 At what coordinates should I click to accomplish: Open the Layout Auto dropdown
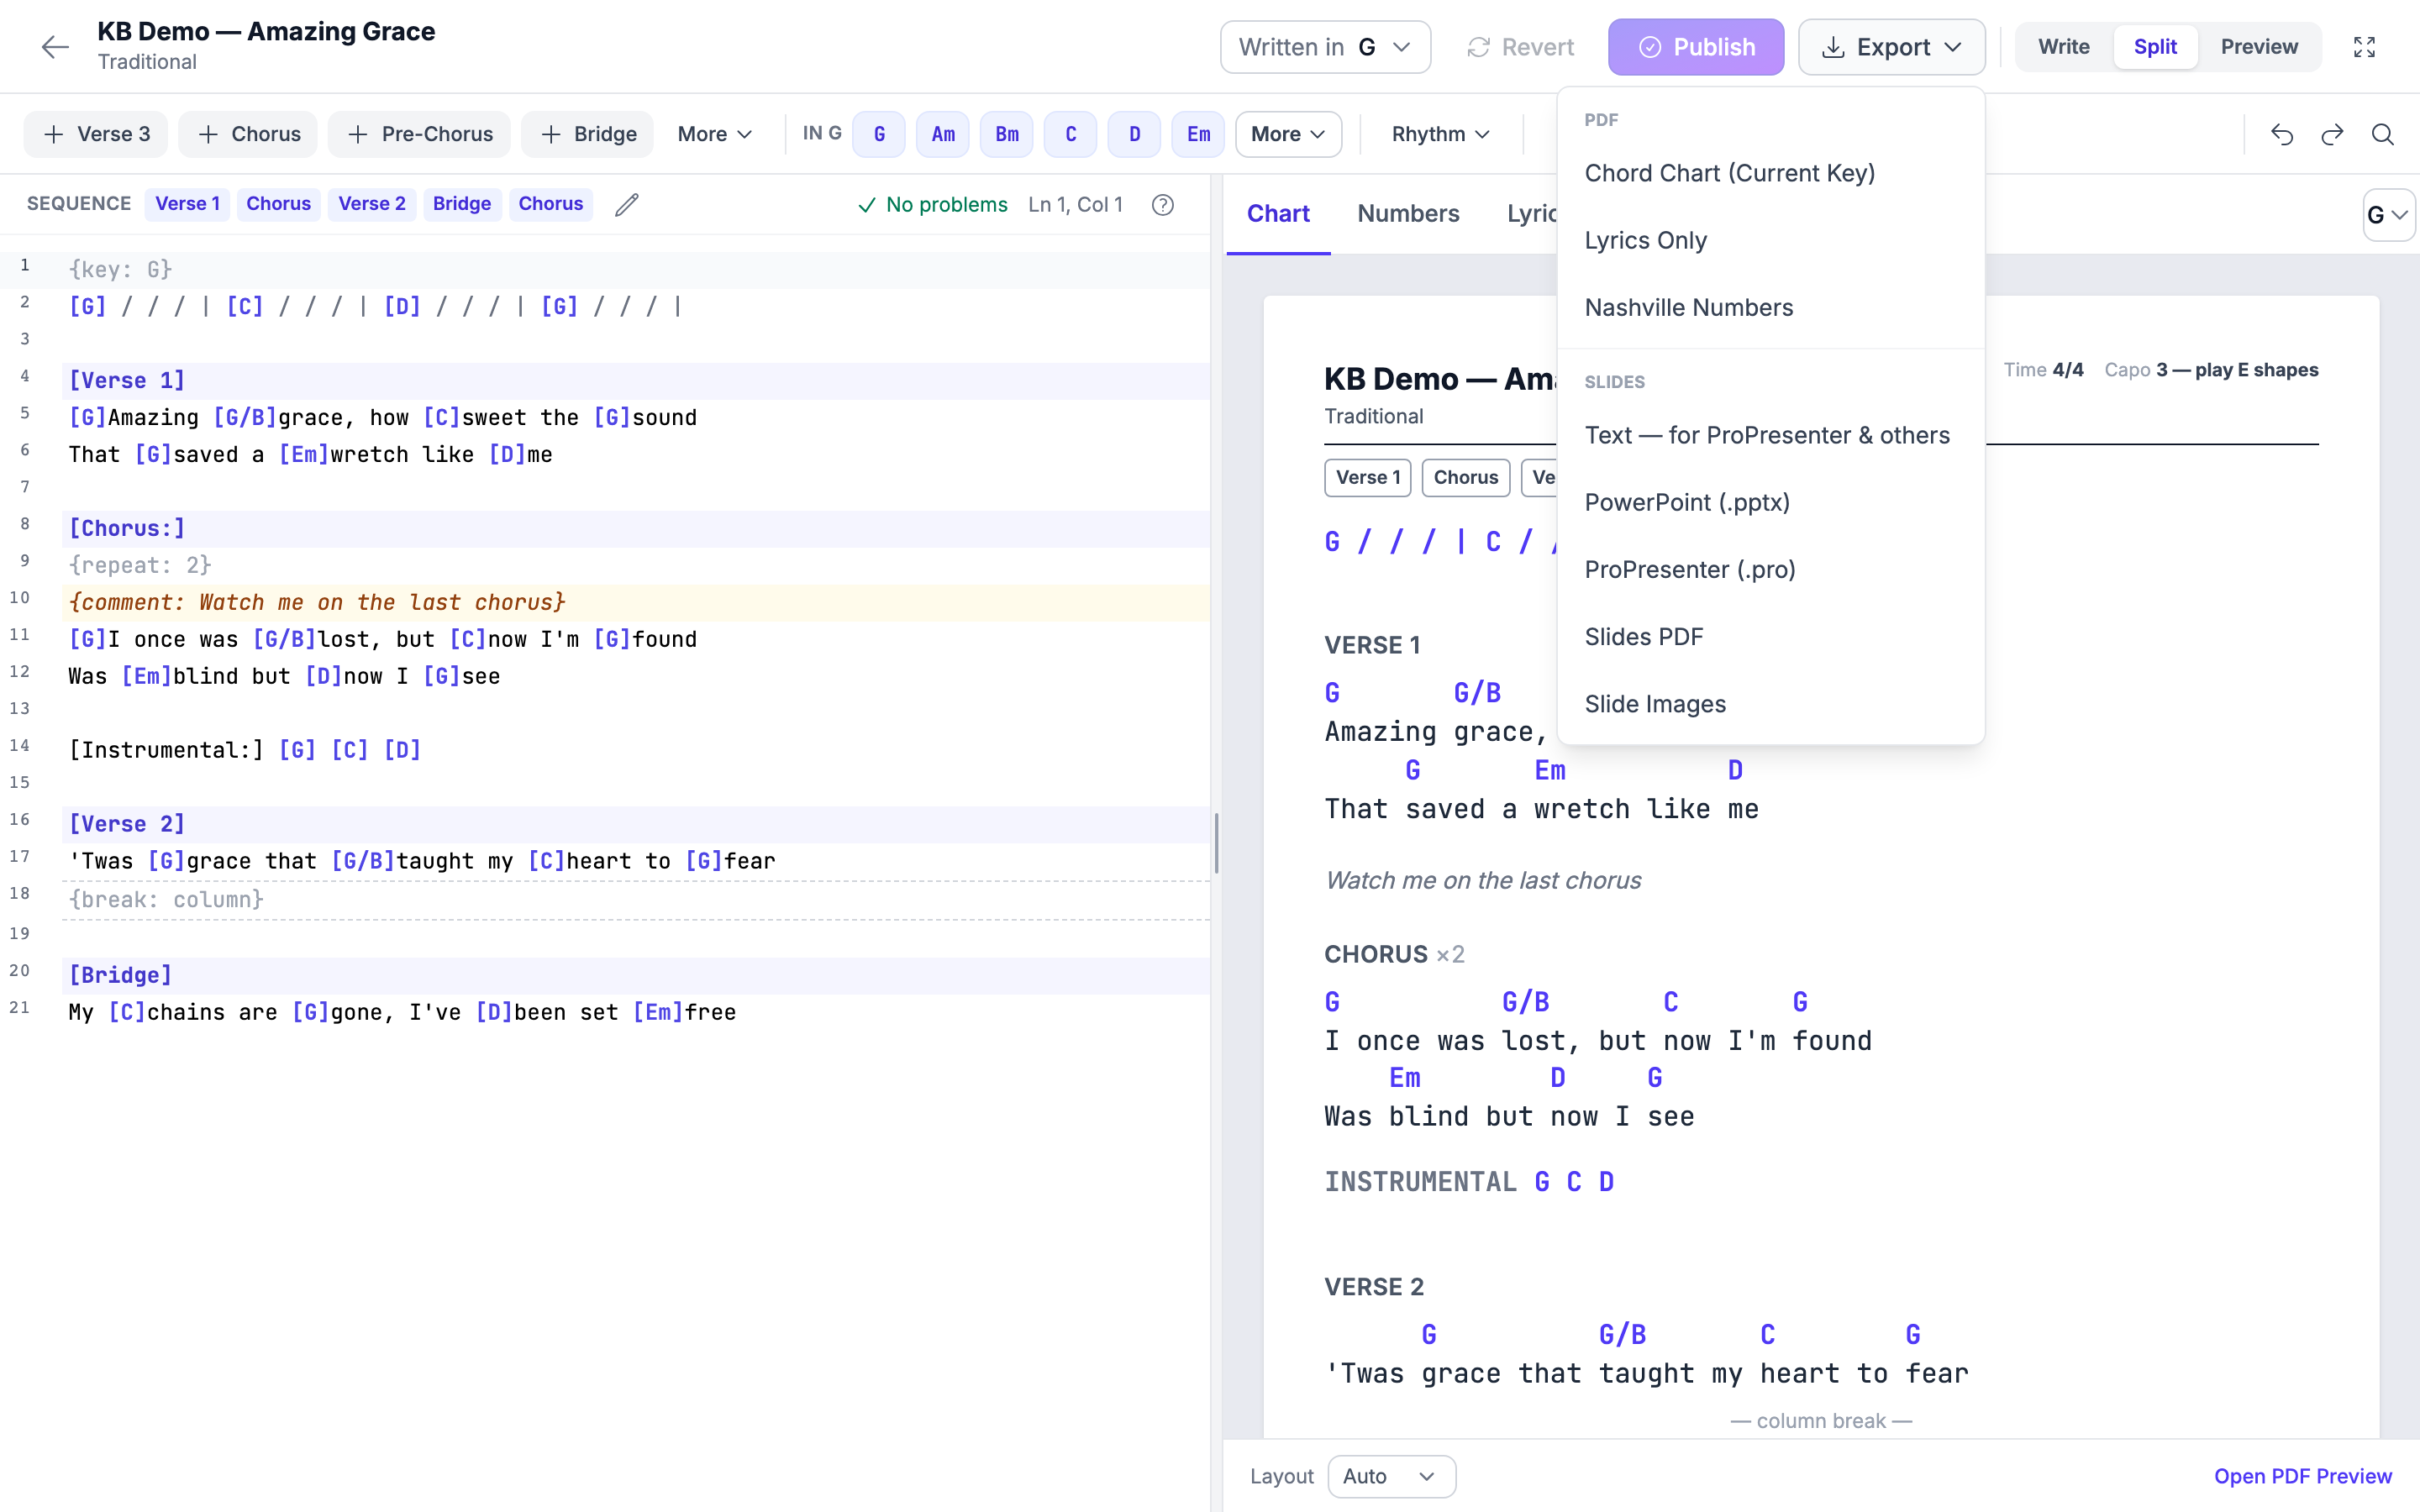click(x=1391, y=1476)
